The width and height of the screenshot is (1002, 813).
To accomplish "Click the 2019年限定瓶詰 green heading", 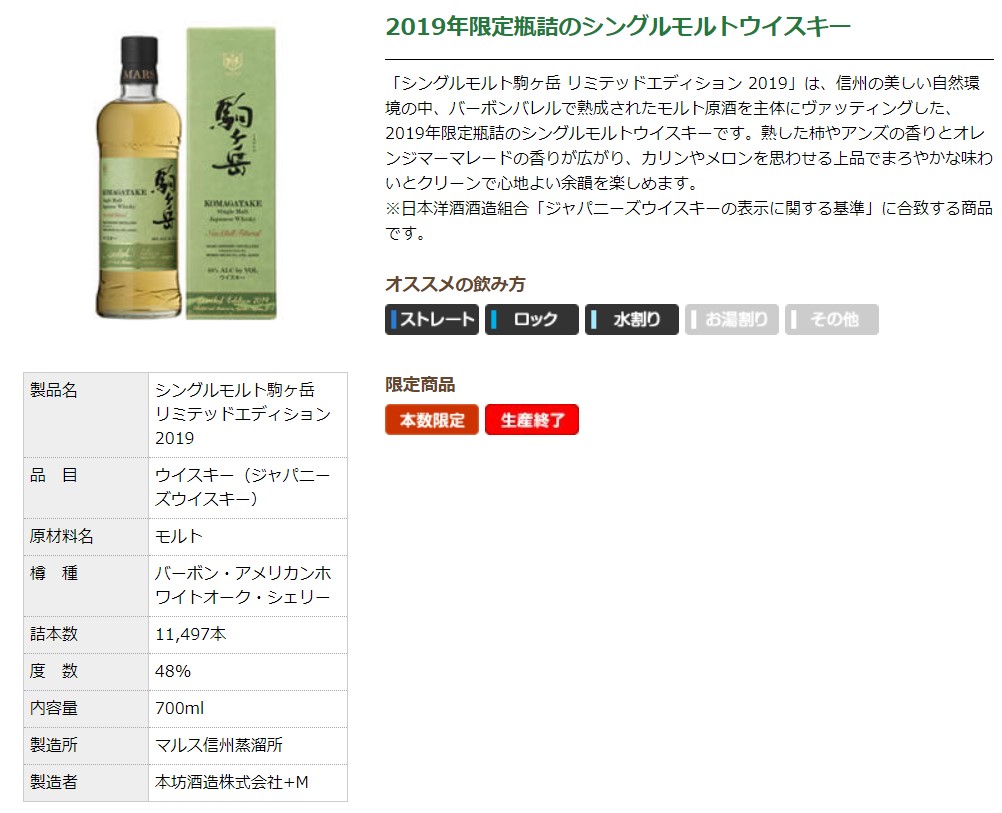I will point(618,27).
